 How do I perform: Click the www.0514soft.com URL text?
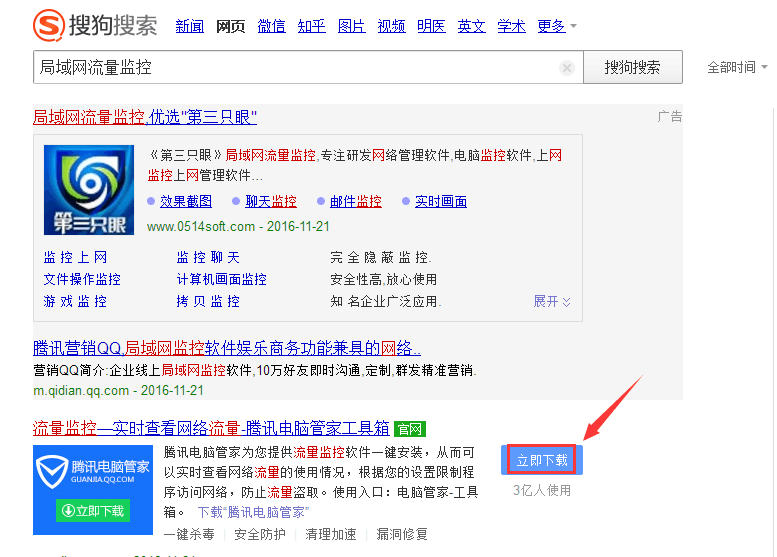coord(201,226)
